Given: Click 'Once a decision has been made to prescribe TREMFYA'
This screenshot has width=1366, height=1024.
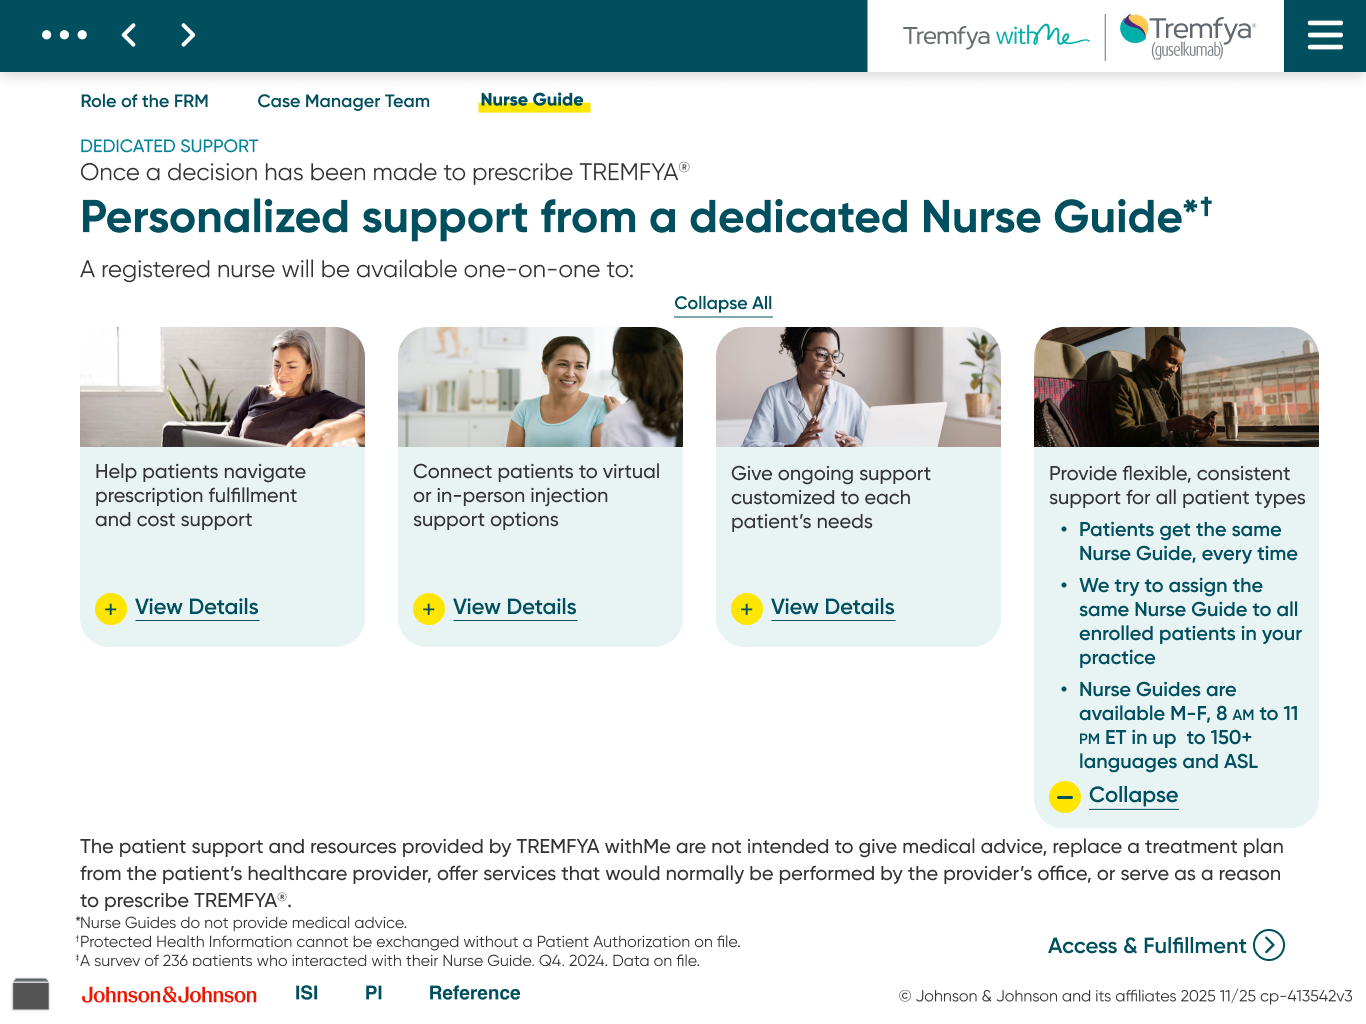Looking at the screenshot, I should pyautogui.click(x=385, y=172).
